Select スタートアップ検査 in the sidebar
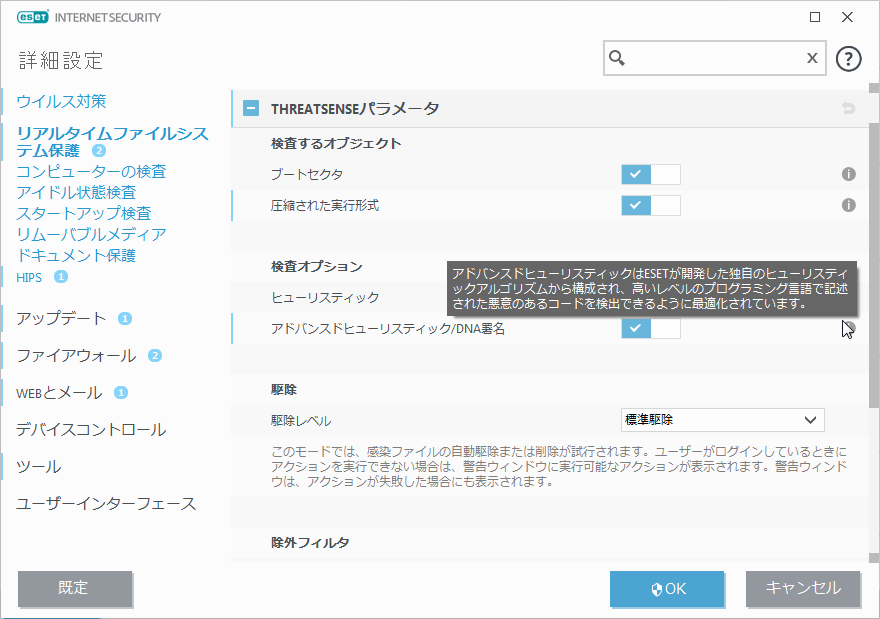 (84, 213)
